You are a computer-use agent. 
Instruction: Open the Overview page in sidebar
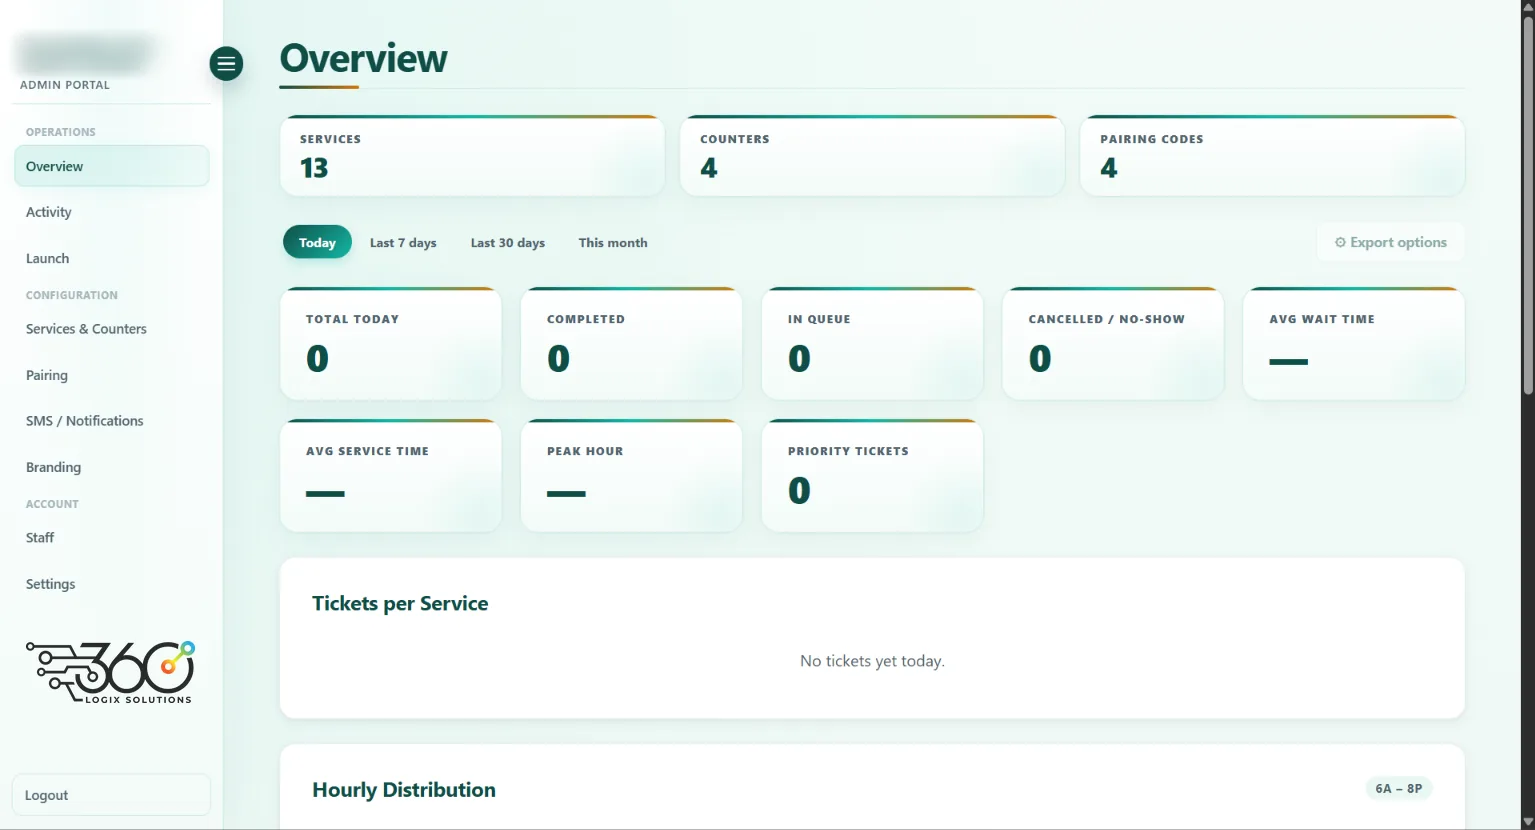coord(111,166)
